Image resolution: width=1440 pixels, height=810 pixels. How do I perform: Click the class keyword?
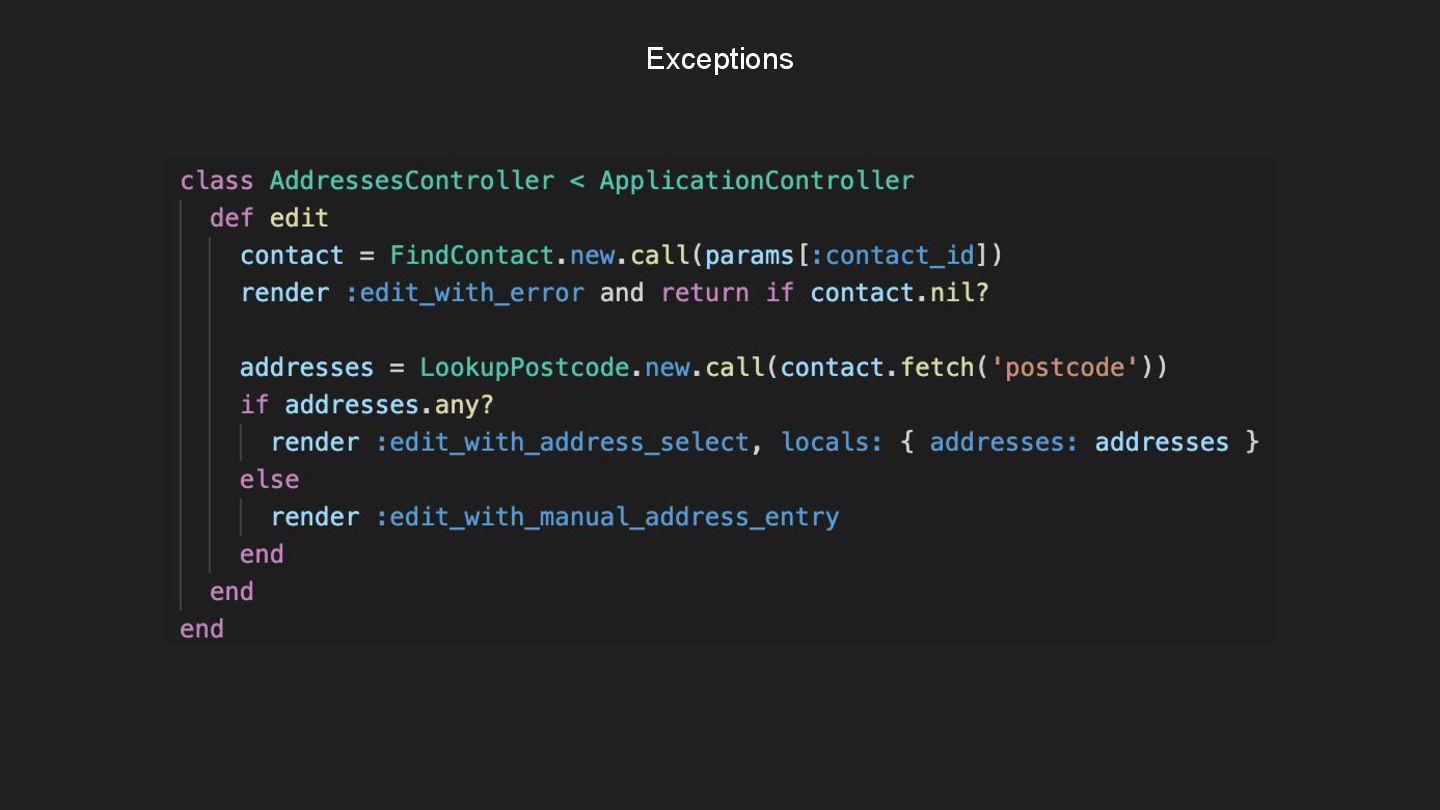pyautogui.click(x=217, y=181)
